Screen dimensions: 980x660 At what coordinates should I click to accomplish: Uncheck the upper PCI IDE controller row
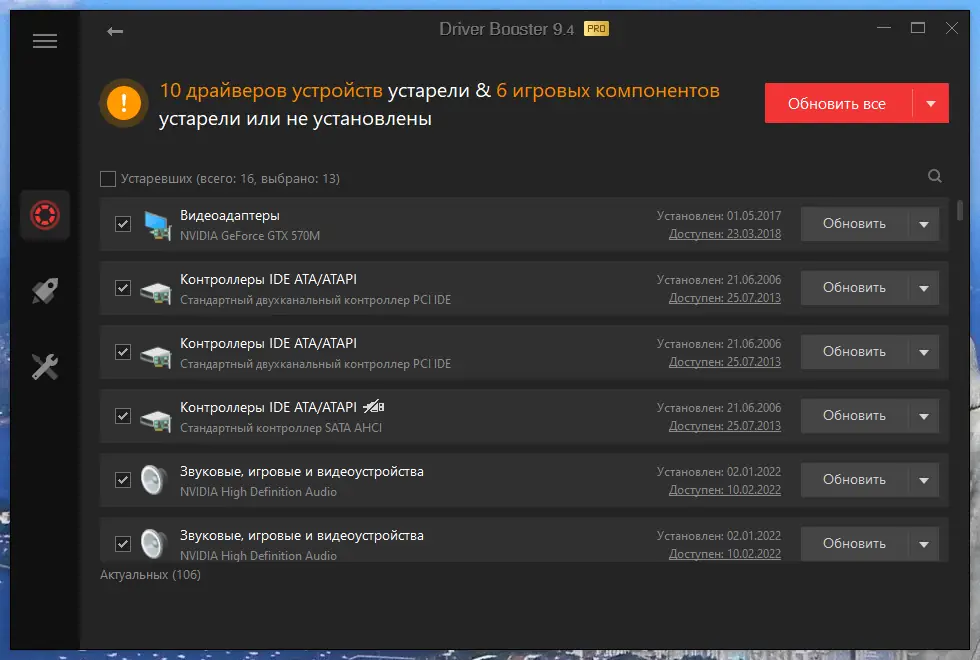point(123,288)
